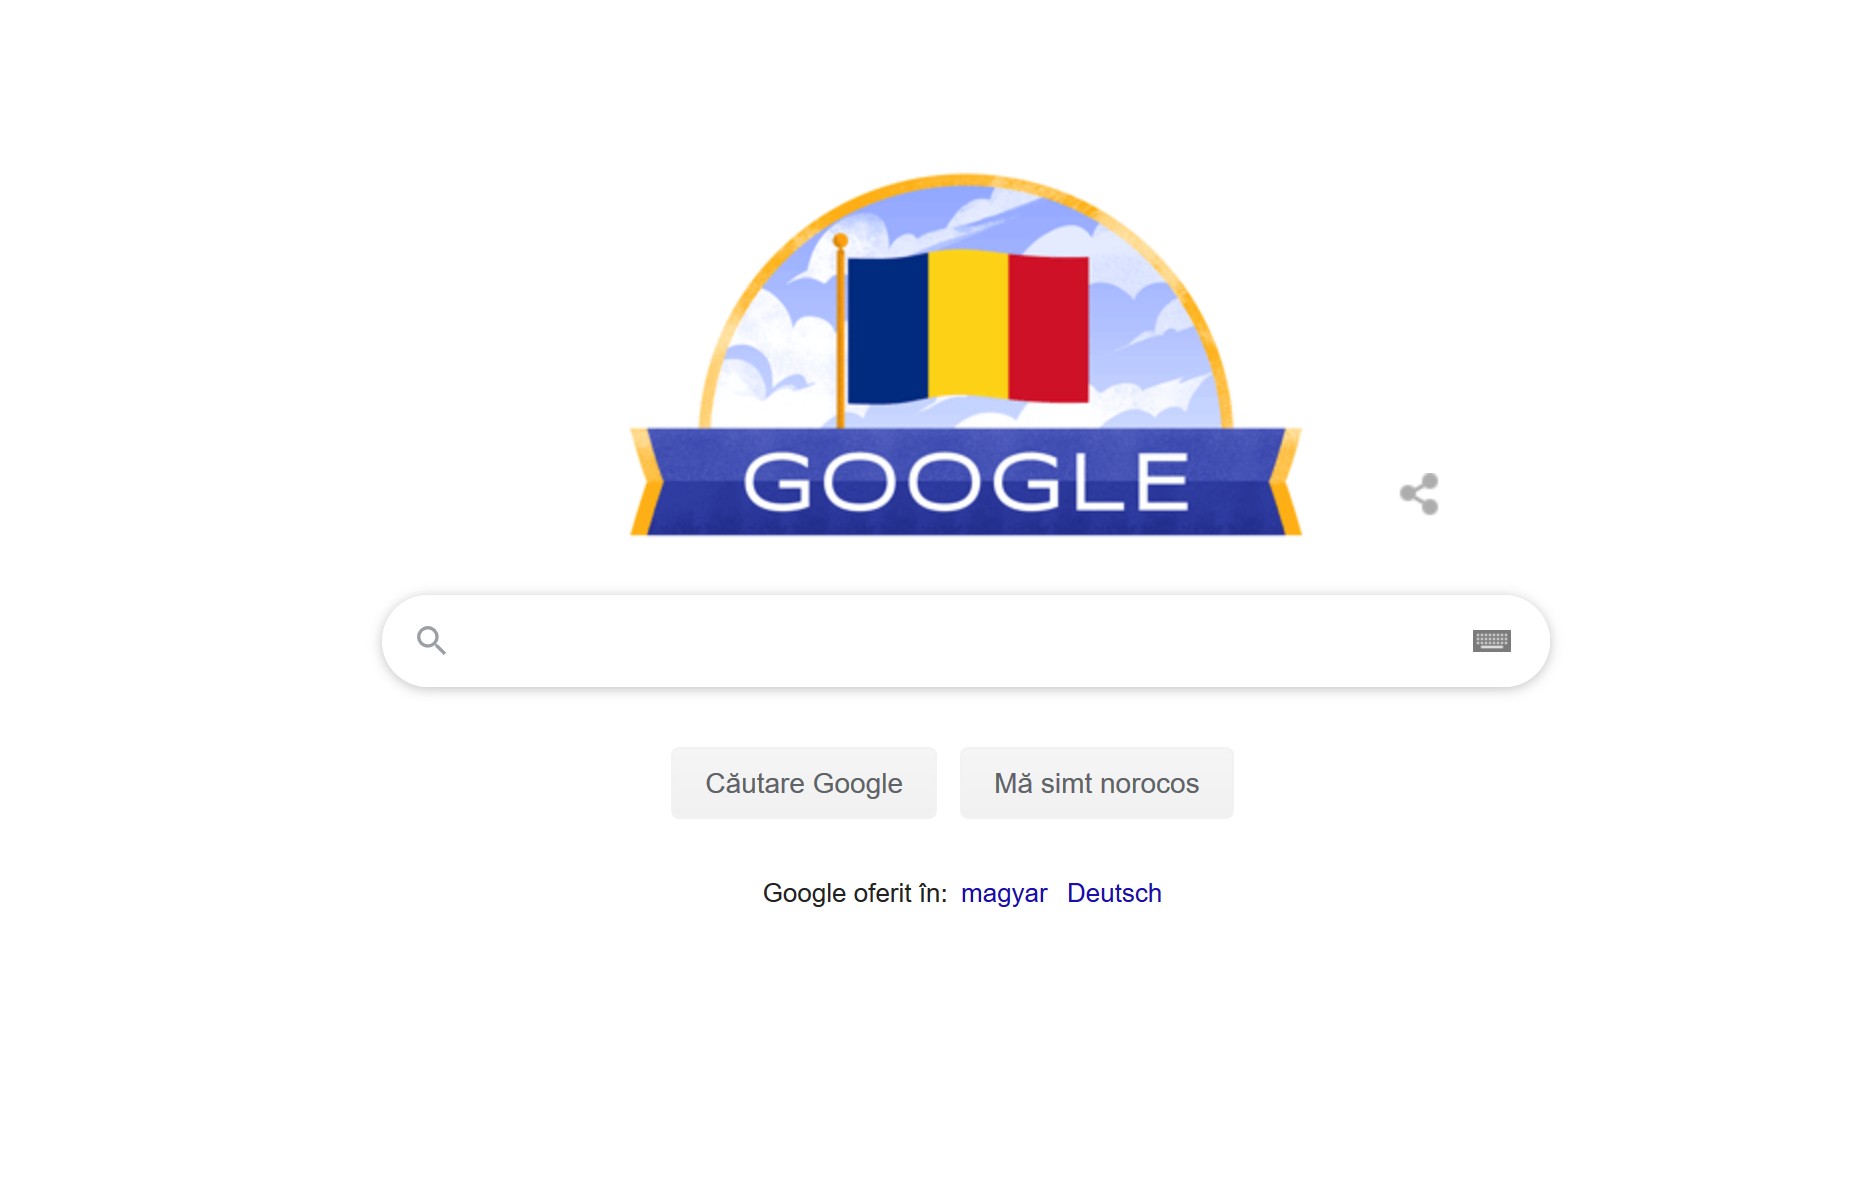Switch language to magyar

point(1004,893)
